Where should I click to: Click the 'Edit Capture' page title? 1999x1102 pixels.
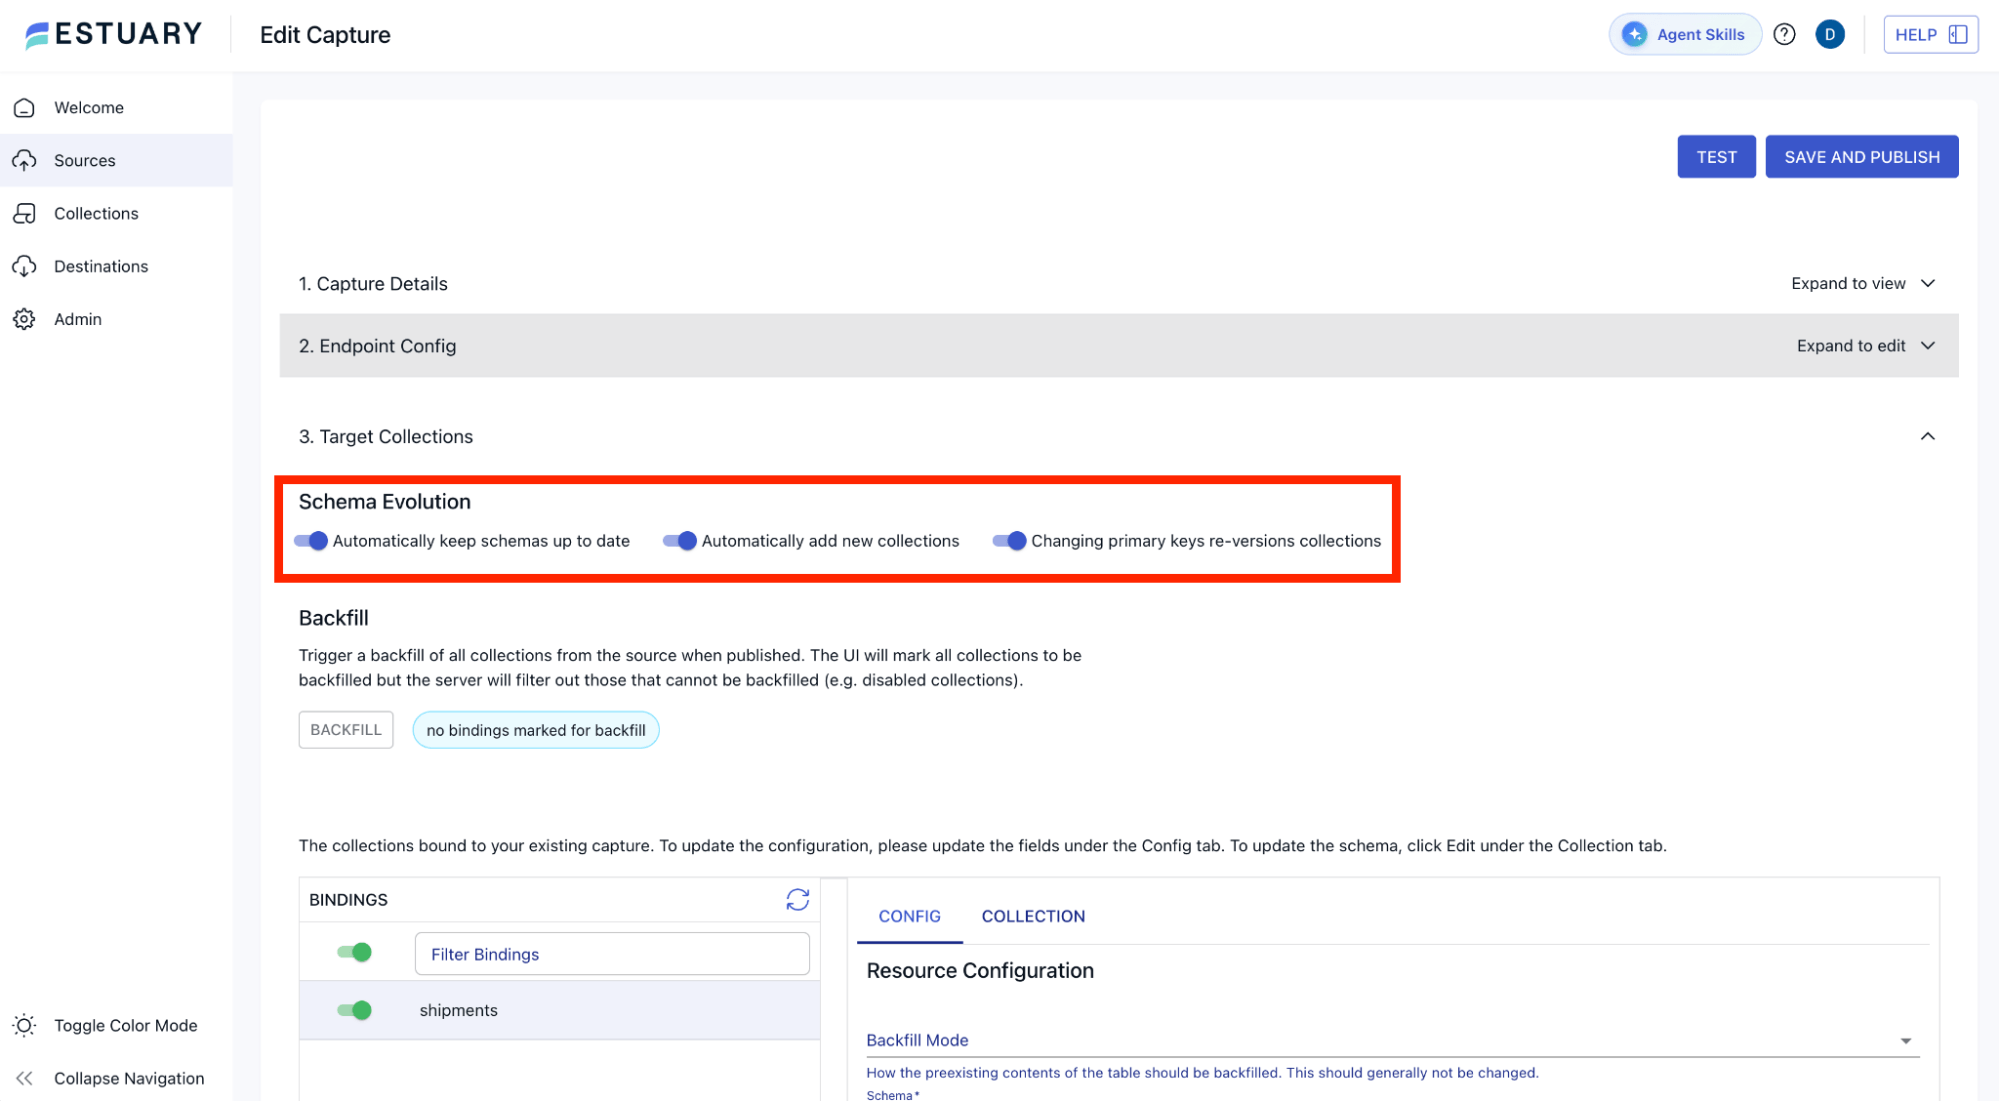pyautogui.click(x=325, y=34)
